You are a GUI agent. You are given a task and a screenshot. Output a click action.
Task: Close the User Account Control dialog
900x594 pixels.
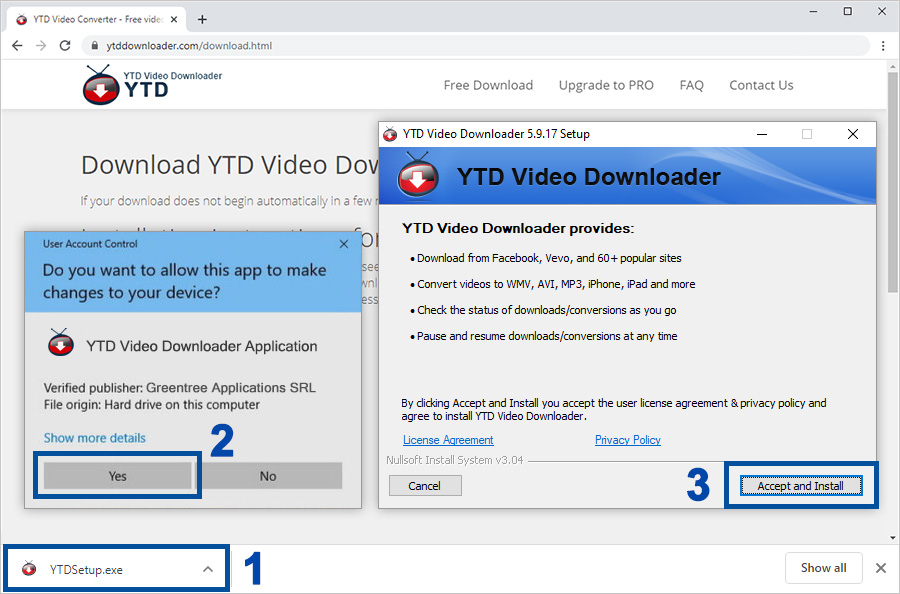(344, 244)
